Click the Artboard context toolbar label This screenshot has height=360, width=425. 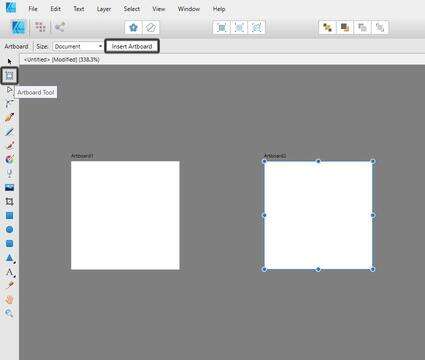[x=16, y=46]
